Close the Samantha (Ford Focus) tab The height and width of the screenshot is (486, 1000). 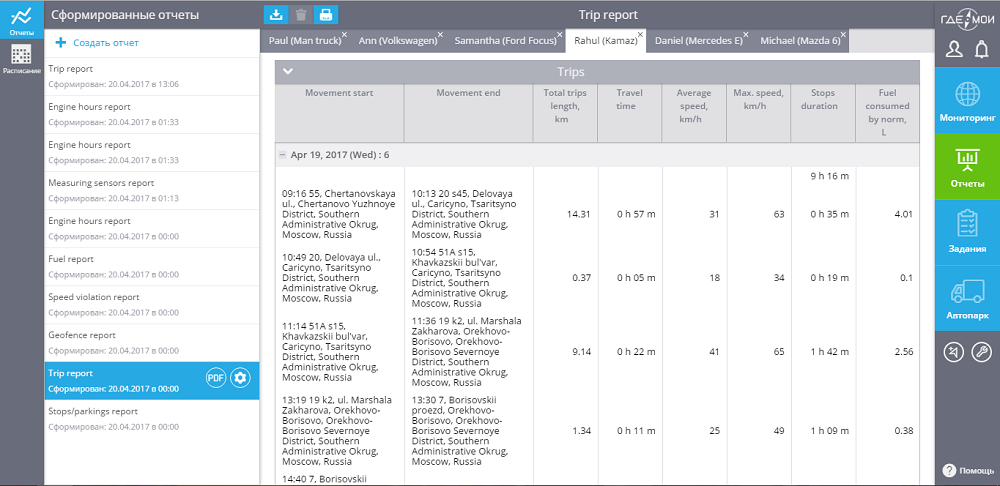point(558,34)
